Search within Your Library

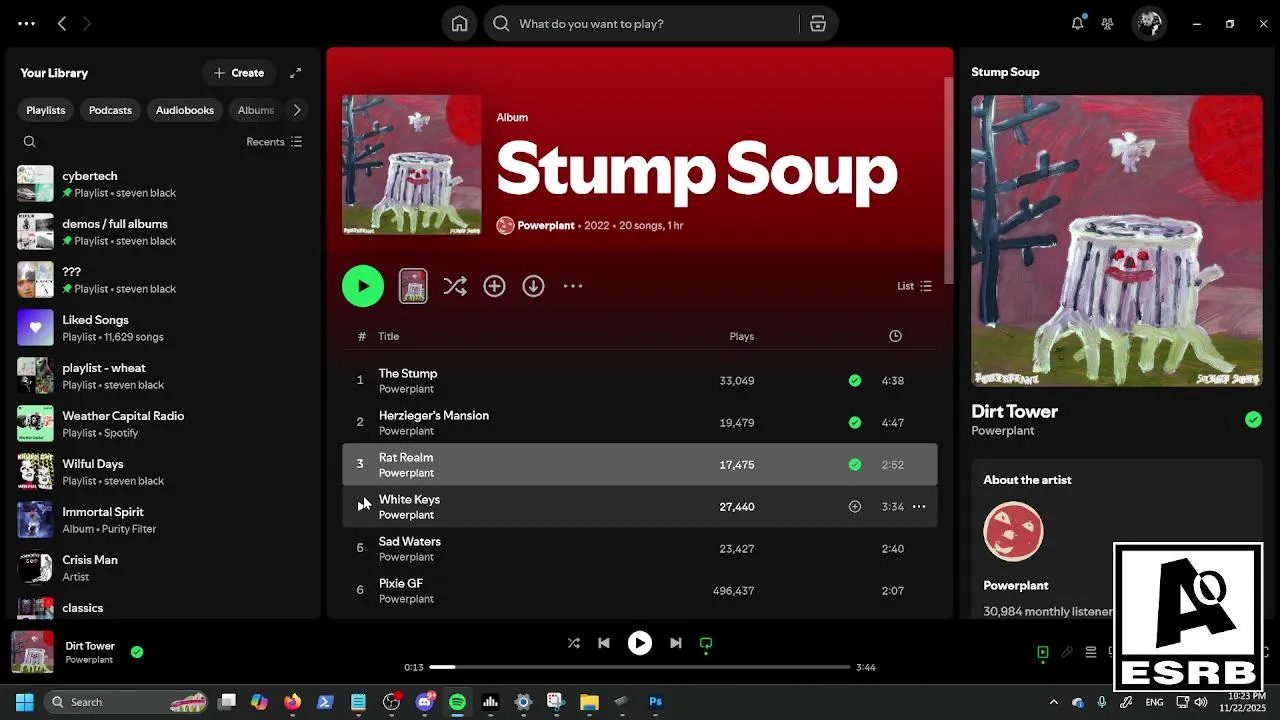pos(30,142)
